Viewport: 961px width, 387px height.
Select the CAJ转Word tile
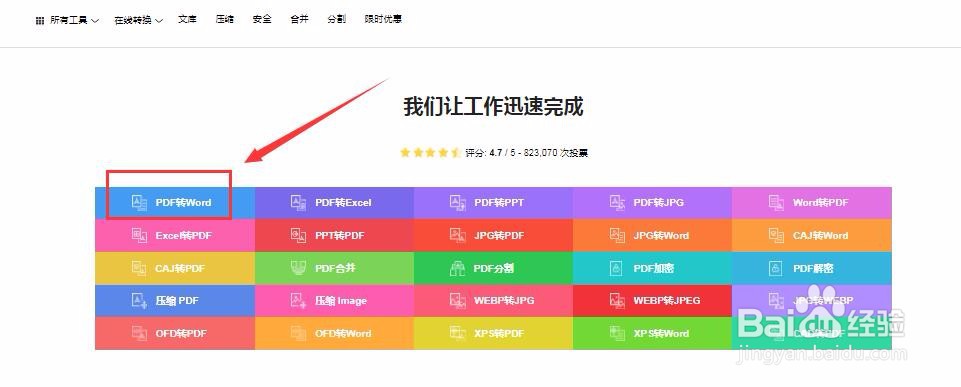[812, 236]
